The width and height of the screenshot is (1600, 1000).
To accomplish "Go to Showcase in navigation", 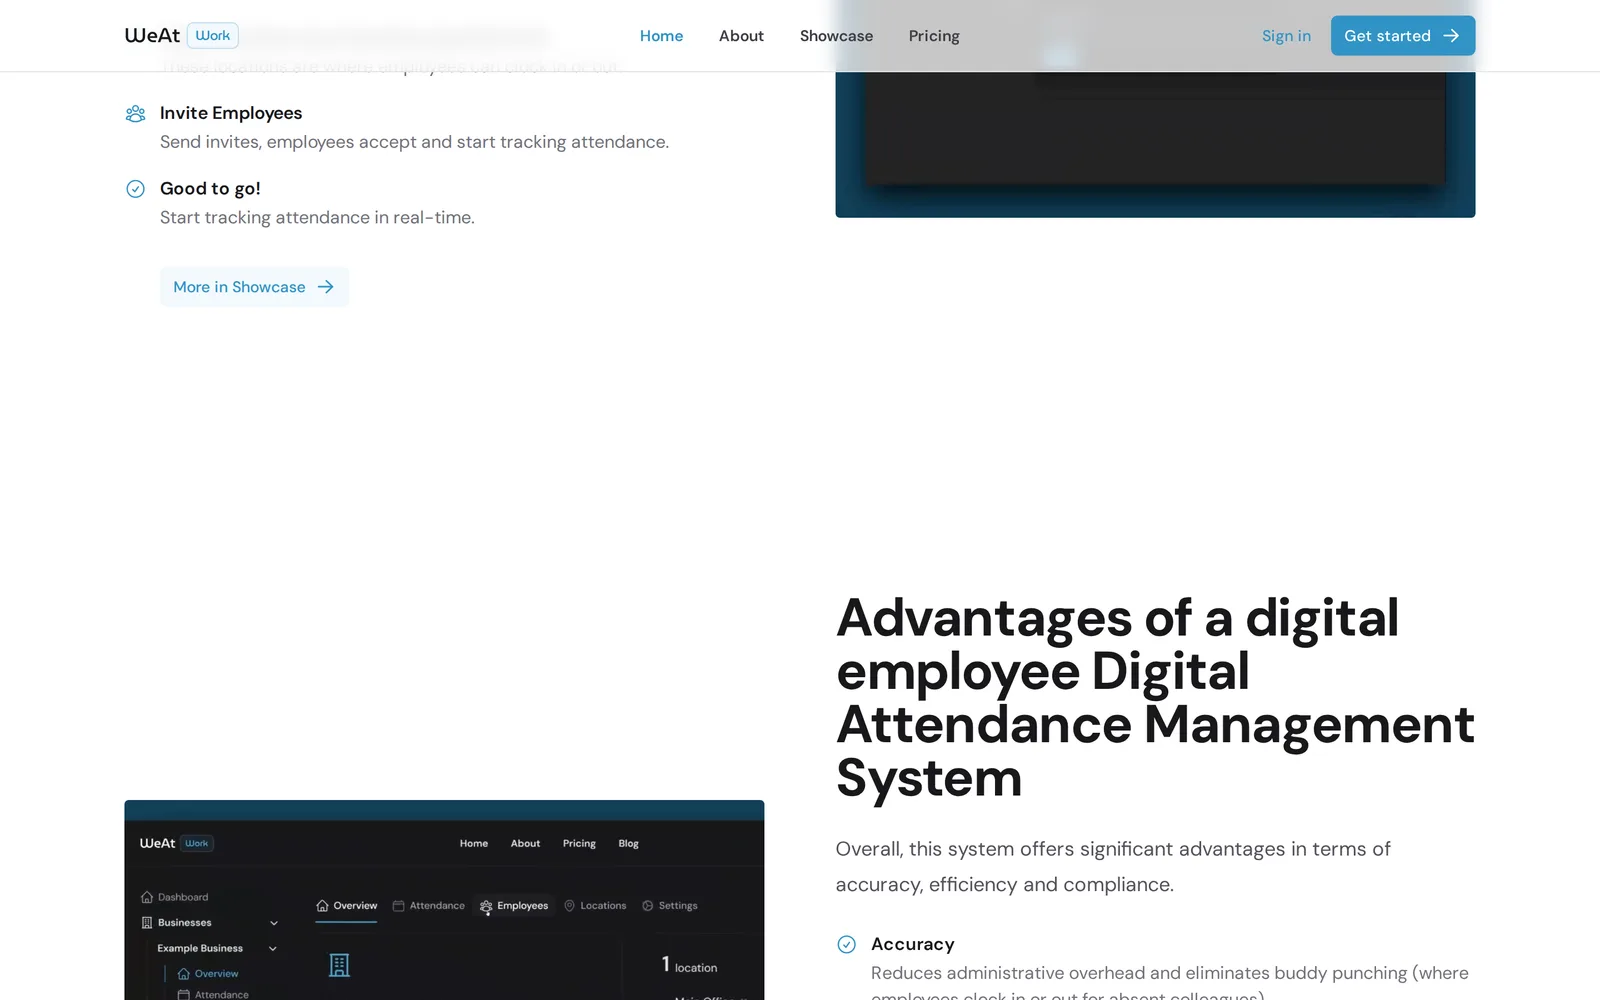I will pyautogui.click(x=836, y=36).
